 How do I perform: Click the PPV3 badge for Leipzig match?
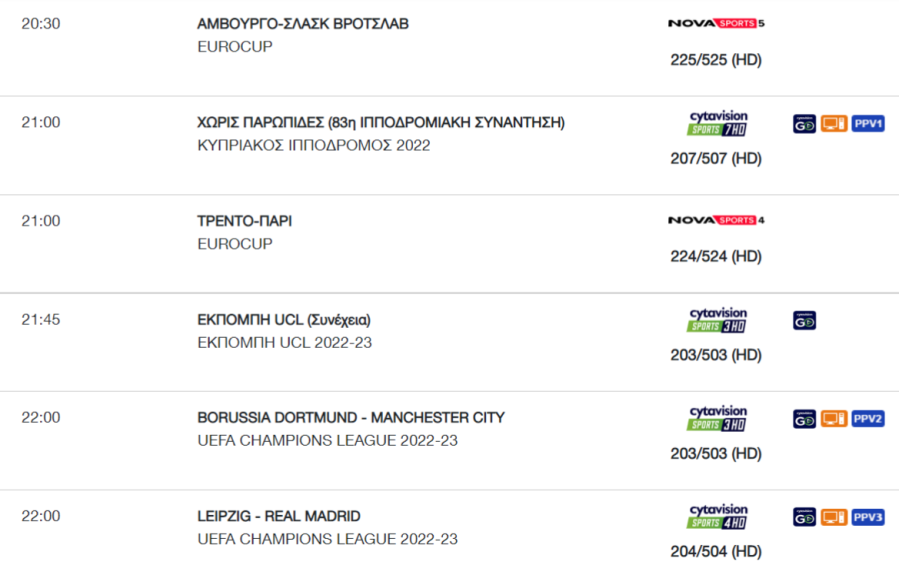[x=867, y=518]
